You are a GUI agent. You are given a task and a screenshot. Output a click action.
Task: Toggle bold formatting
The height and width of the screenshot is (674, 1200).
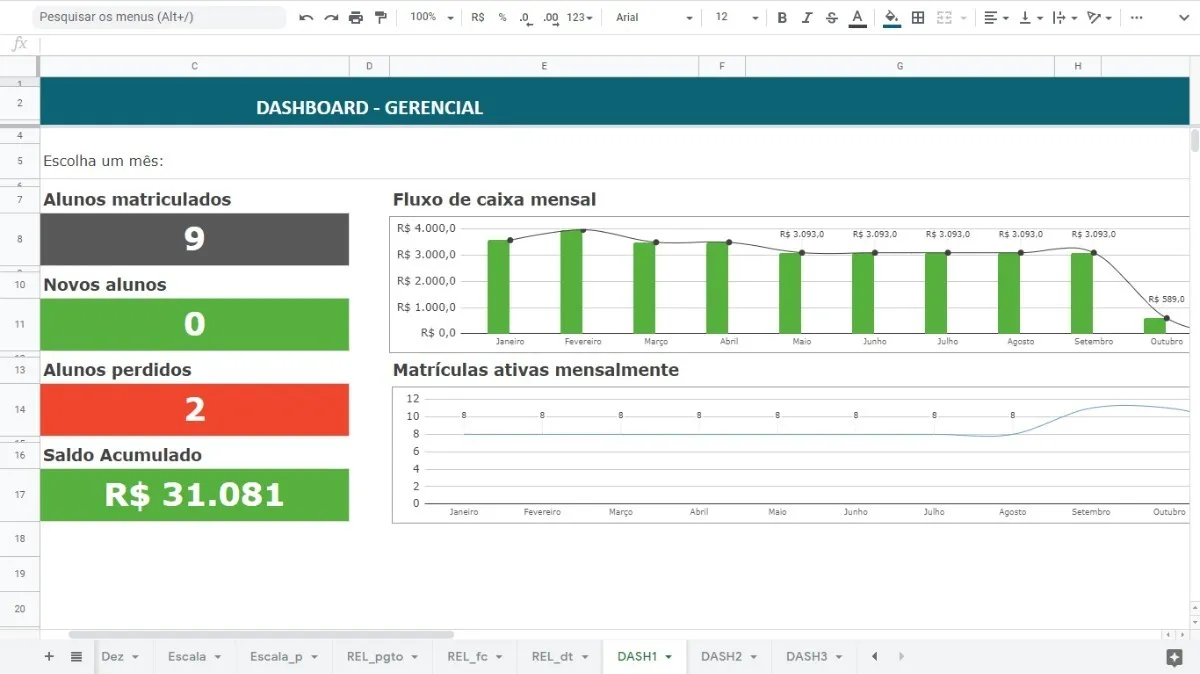782,18
